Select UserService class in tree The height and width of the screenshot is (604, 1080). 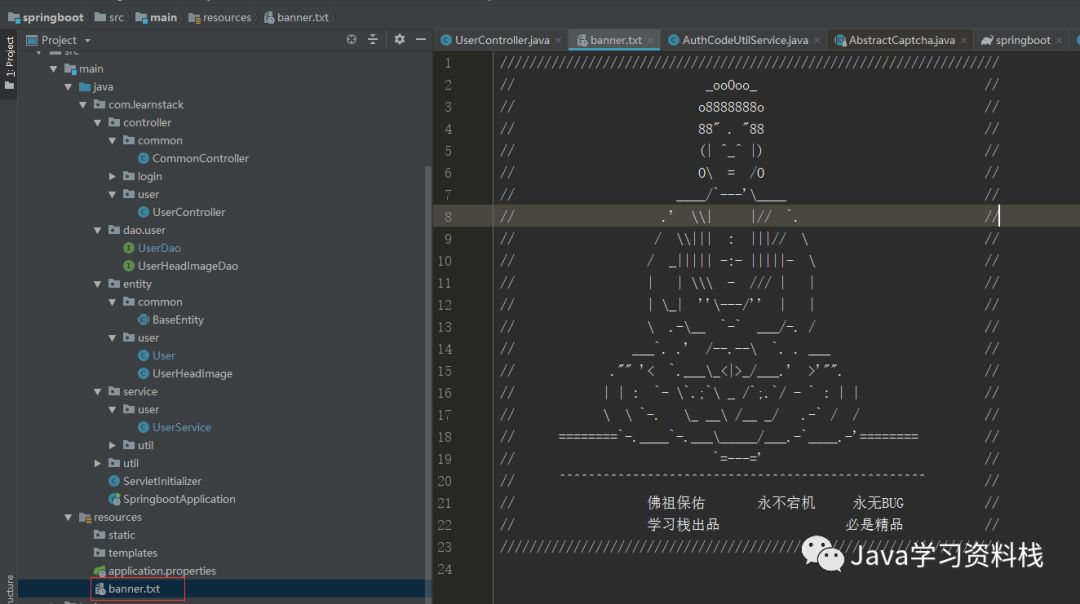pos(181,427)
